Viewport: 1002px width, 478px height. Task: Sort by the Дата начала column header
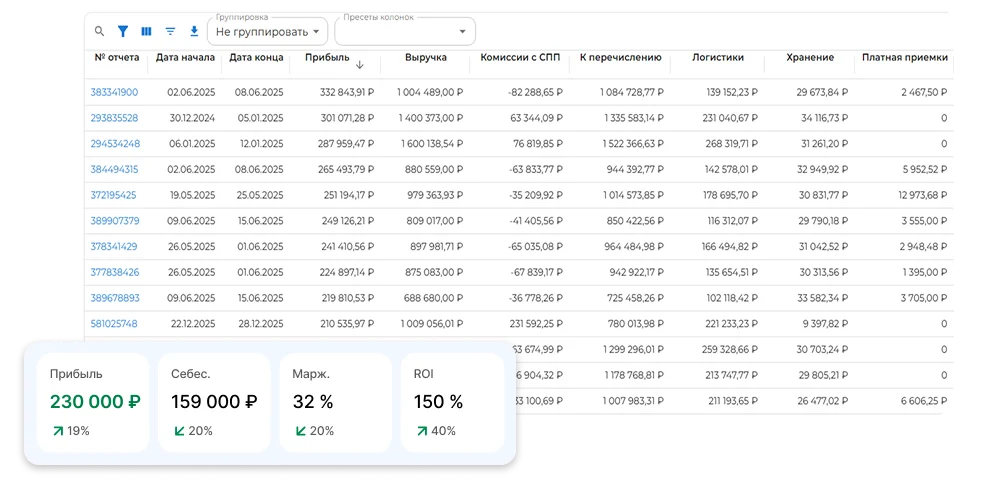(x=185, y=57)
